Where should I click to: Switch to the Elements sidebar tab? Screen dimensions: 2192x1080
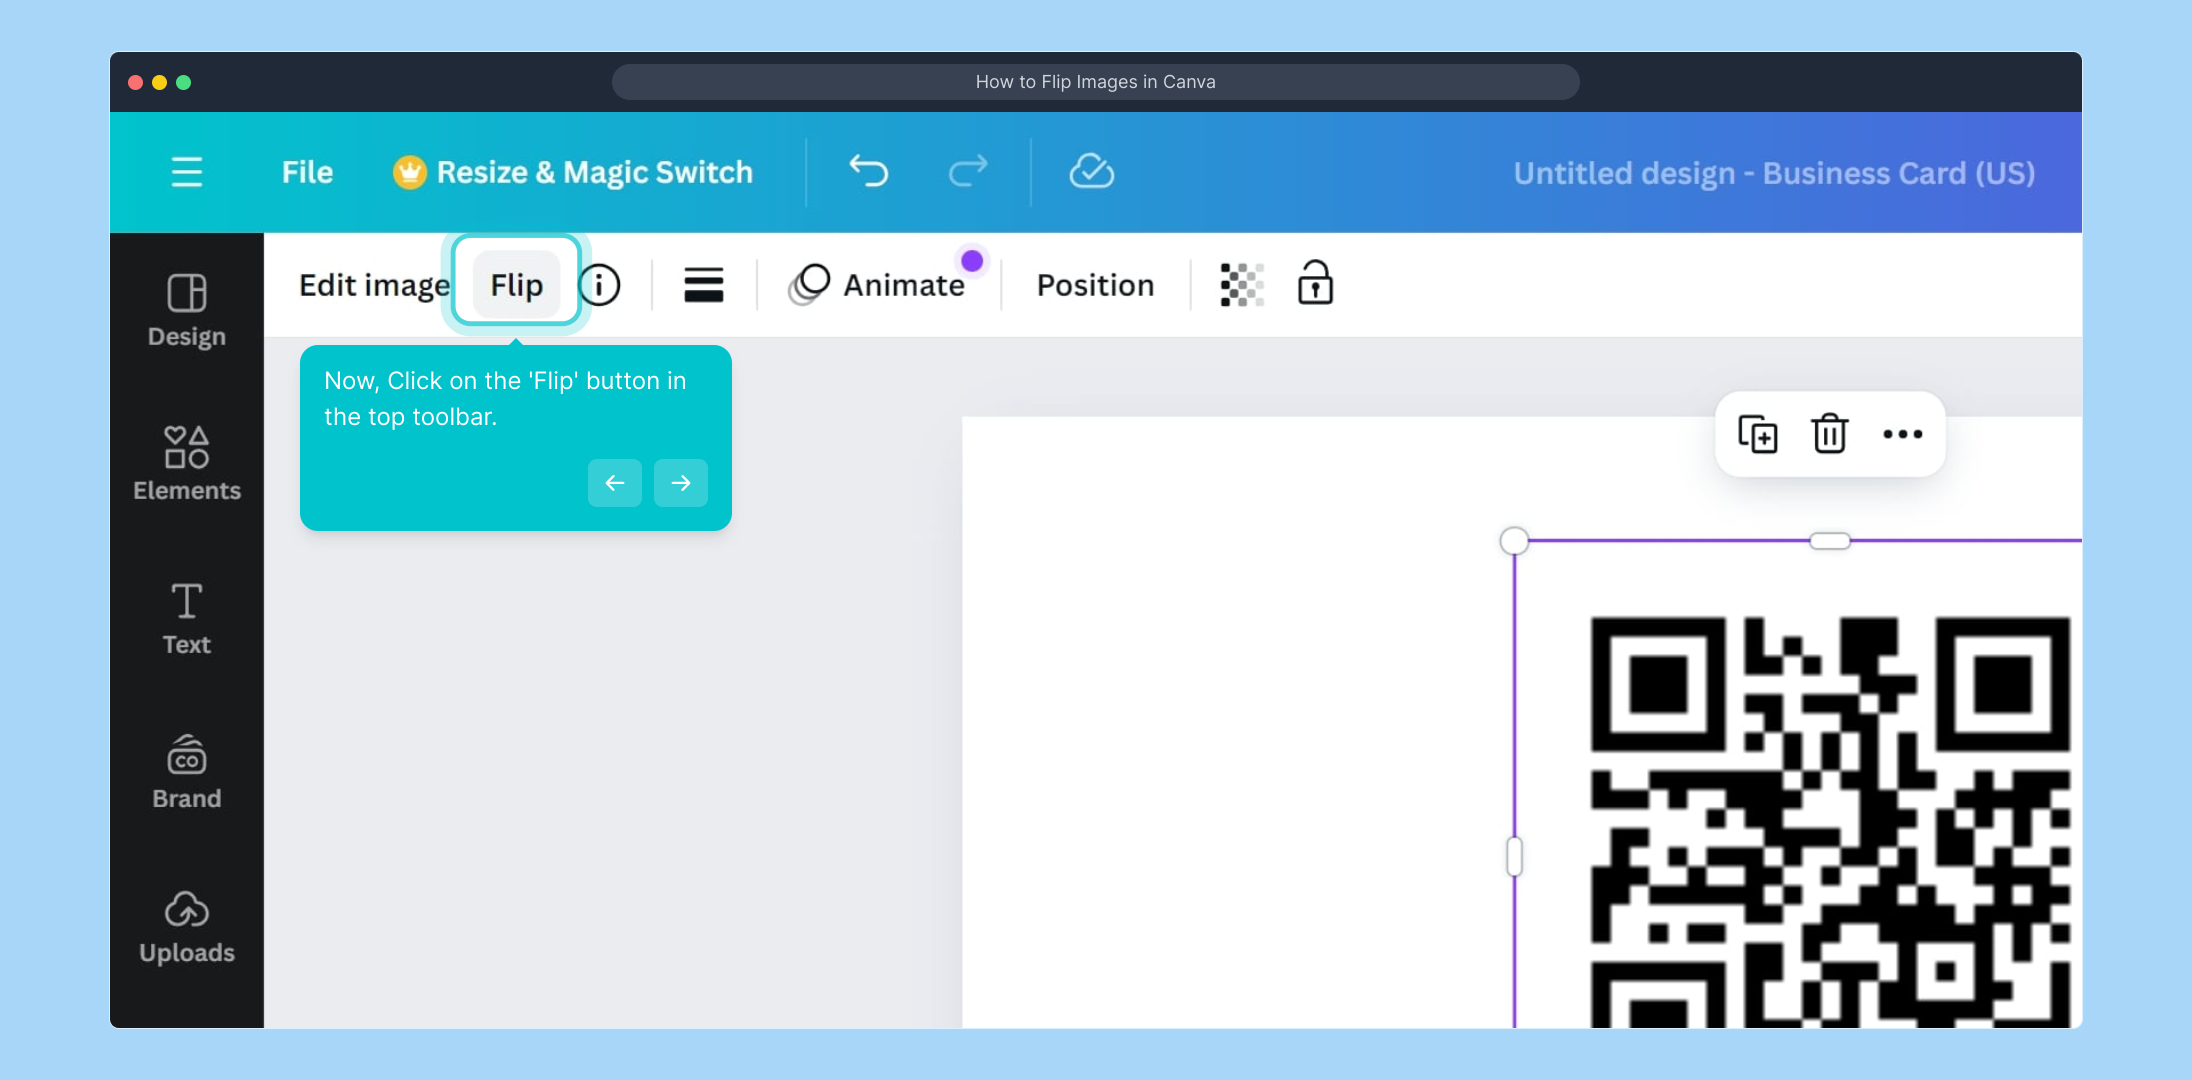pos(187,464)
